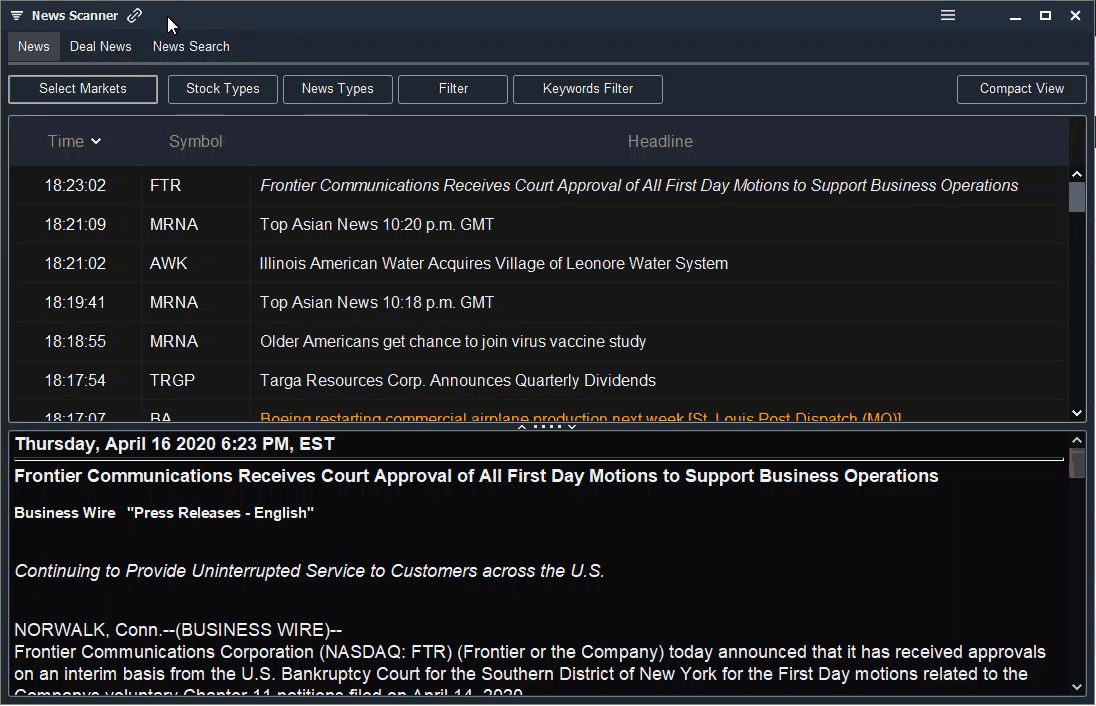Open the Stock Types options

(222, 89)
